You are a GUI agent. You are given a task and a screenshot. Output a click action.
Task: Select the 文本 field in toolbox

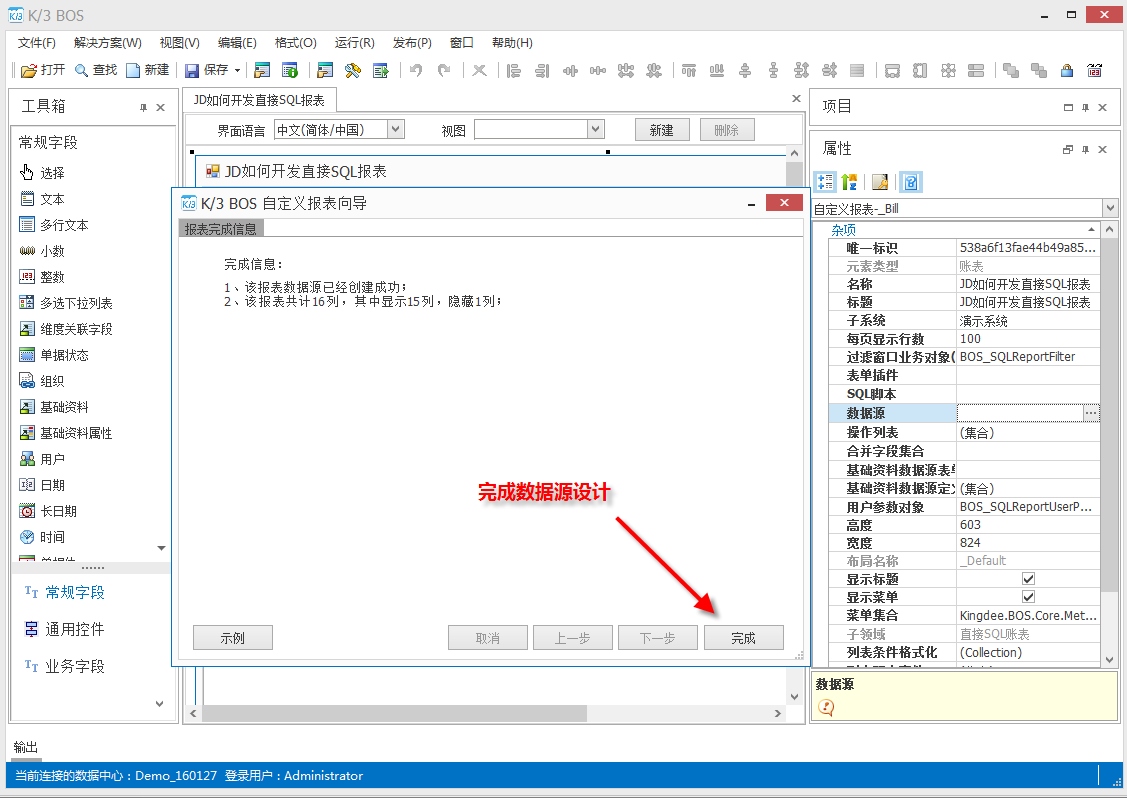(x=43, y=198)
